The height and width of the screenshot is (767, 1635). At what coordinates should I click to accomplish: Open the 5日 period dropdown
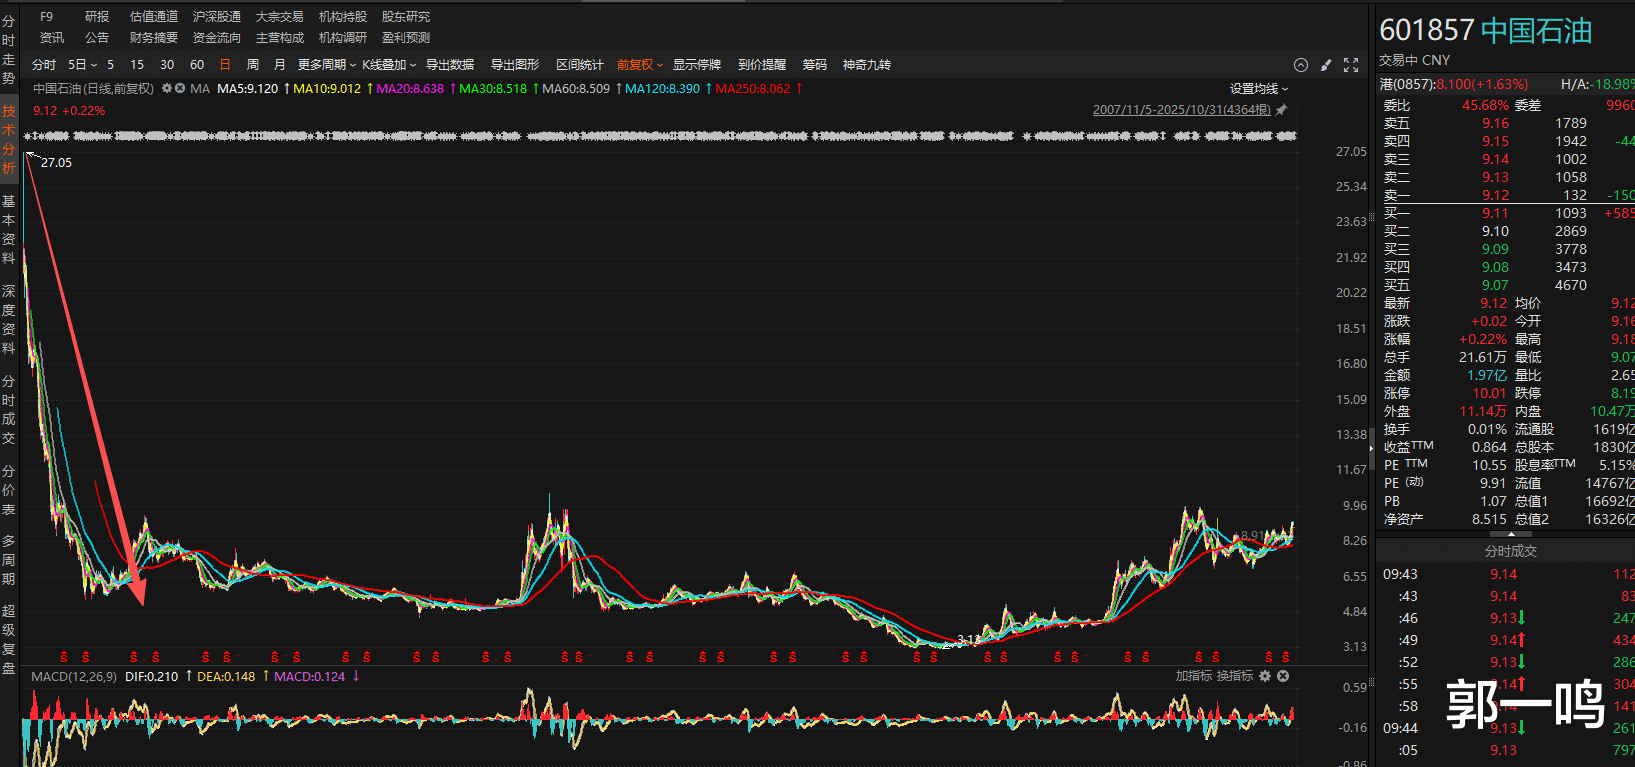[83, 65]
